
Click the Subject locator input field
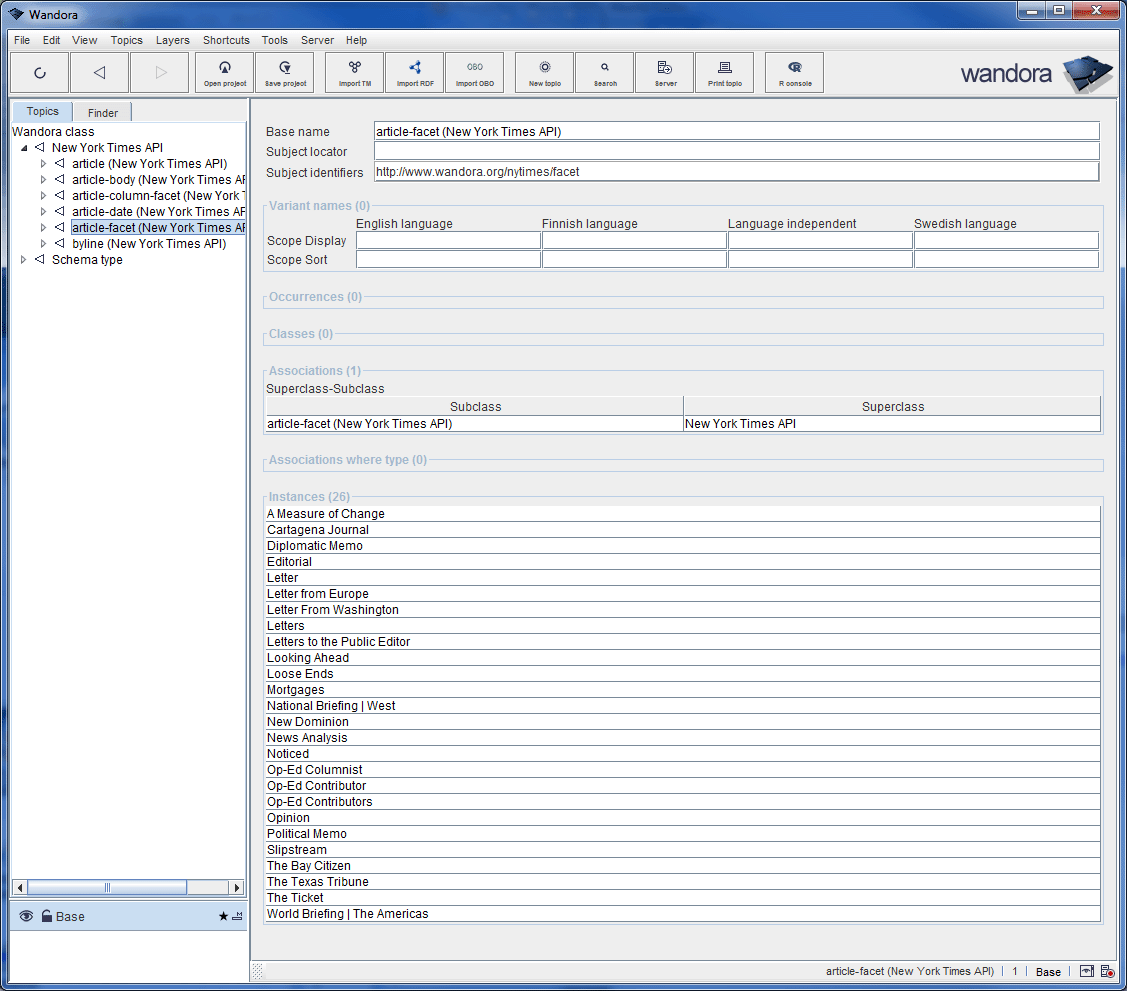coord(736,151)
